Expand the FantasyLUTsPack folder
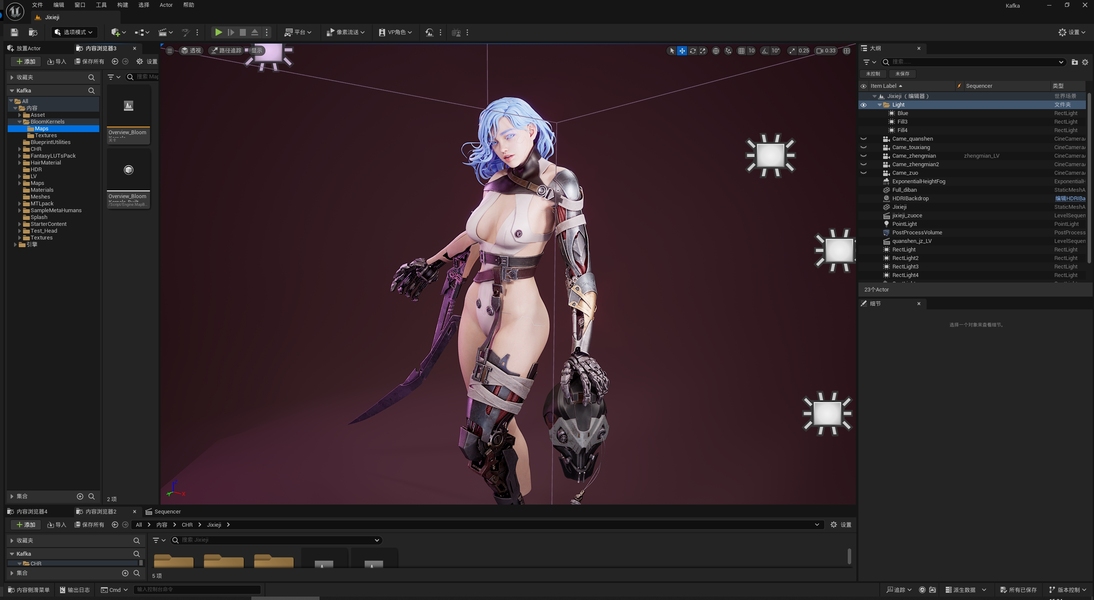The image size is (1094, 600). coord(20,156)
